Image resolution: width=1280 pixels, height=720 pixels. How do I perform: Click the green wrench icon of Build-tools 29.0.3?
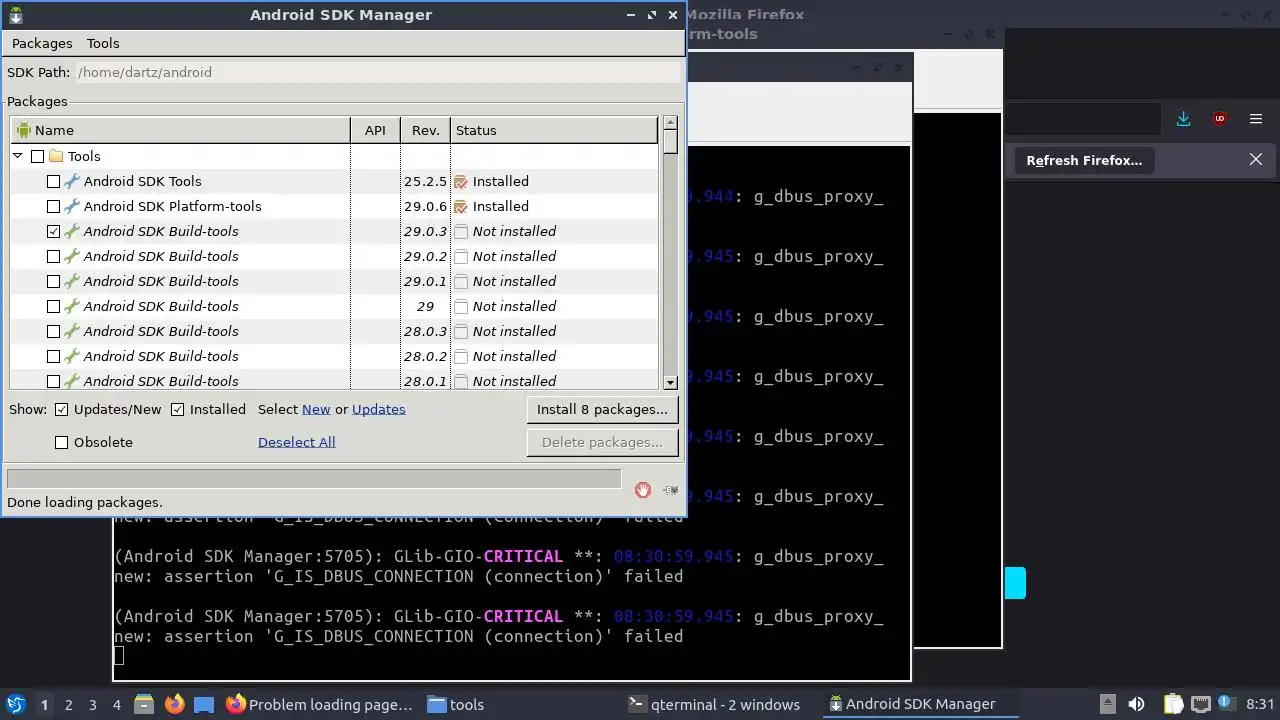72,231
